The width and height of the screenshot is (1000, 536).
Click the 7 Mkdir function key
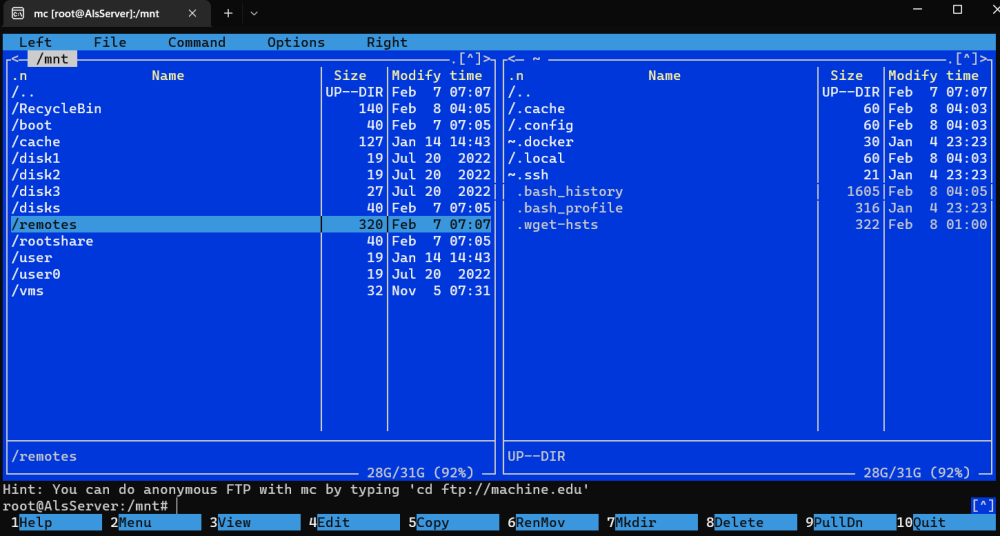tap(652, 523)
